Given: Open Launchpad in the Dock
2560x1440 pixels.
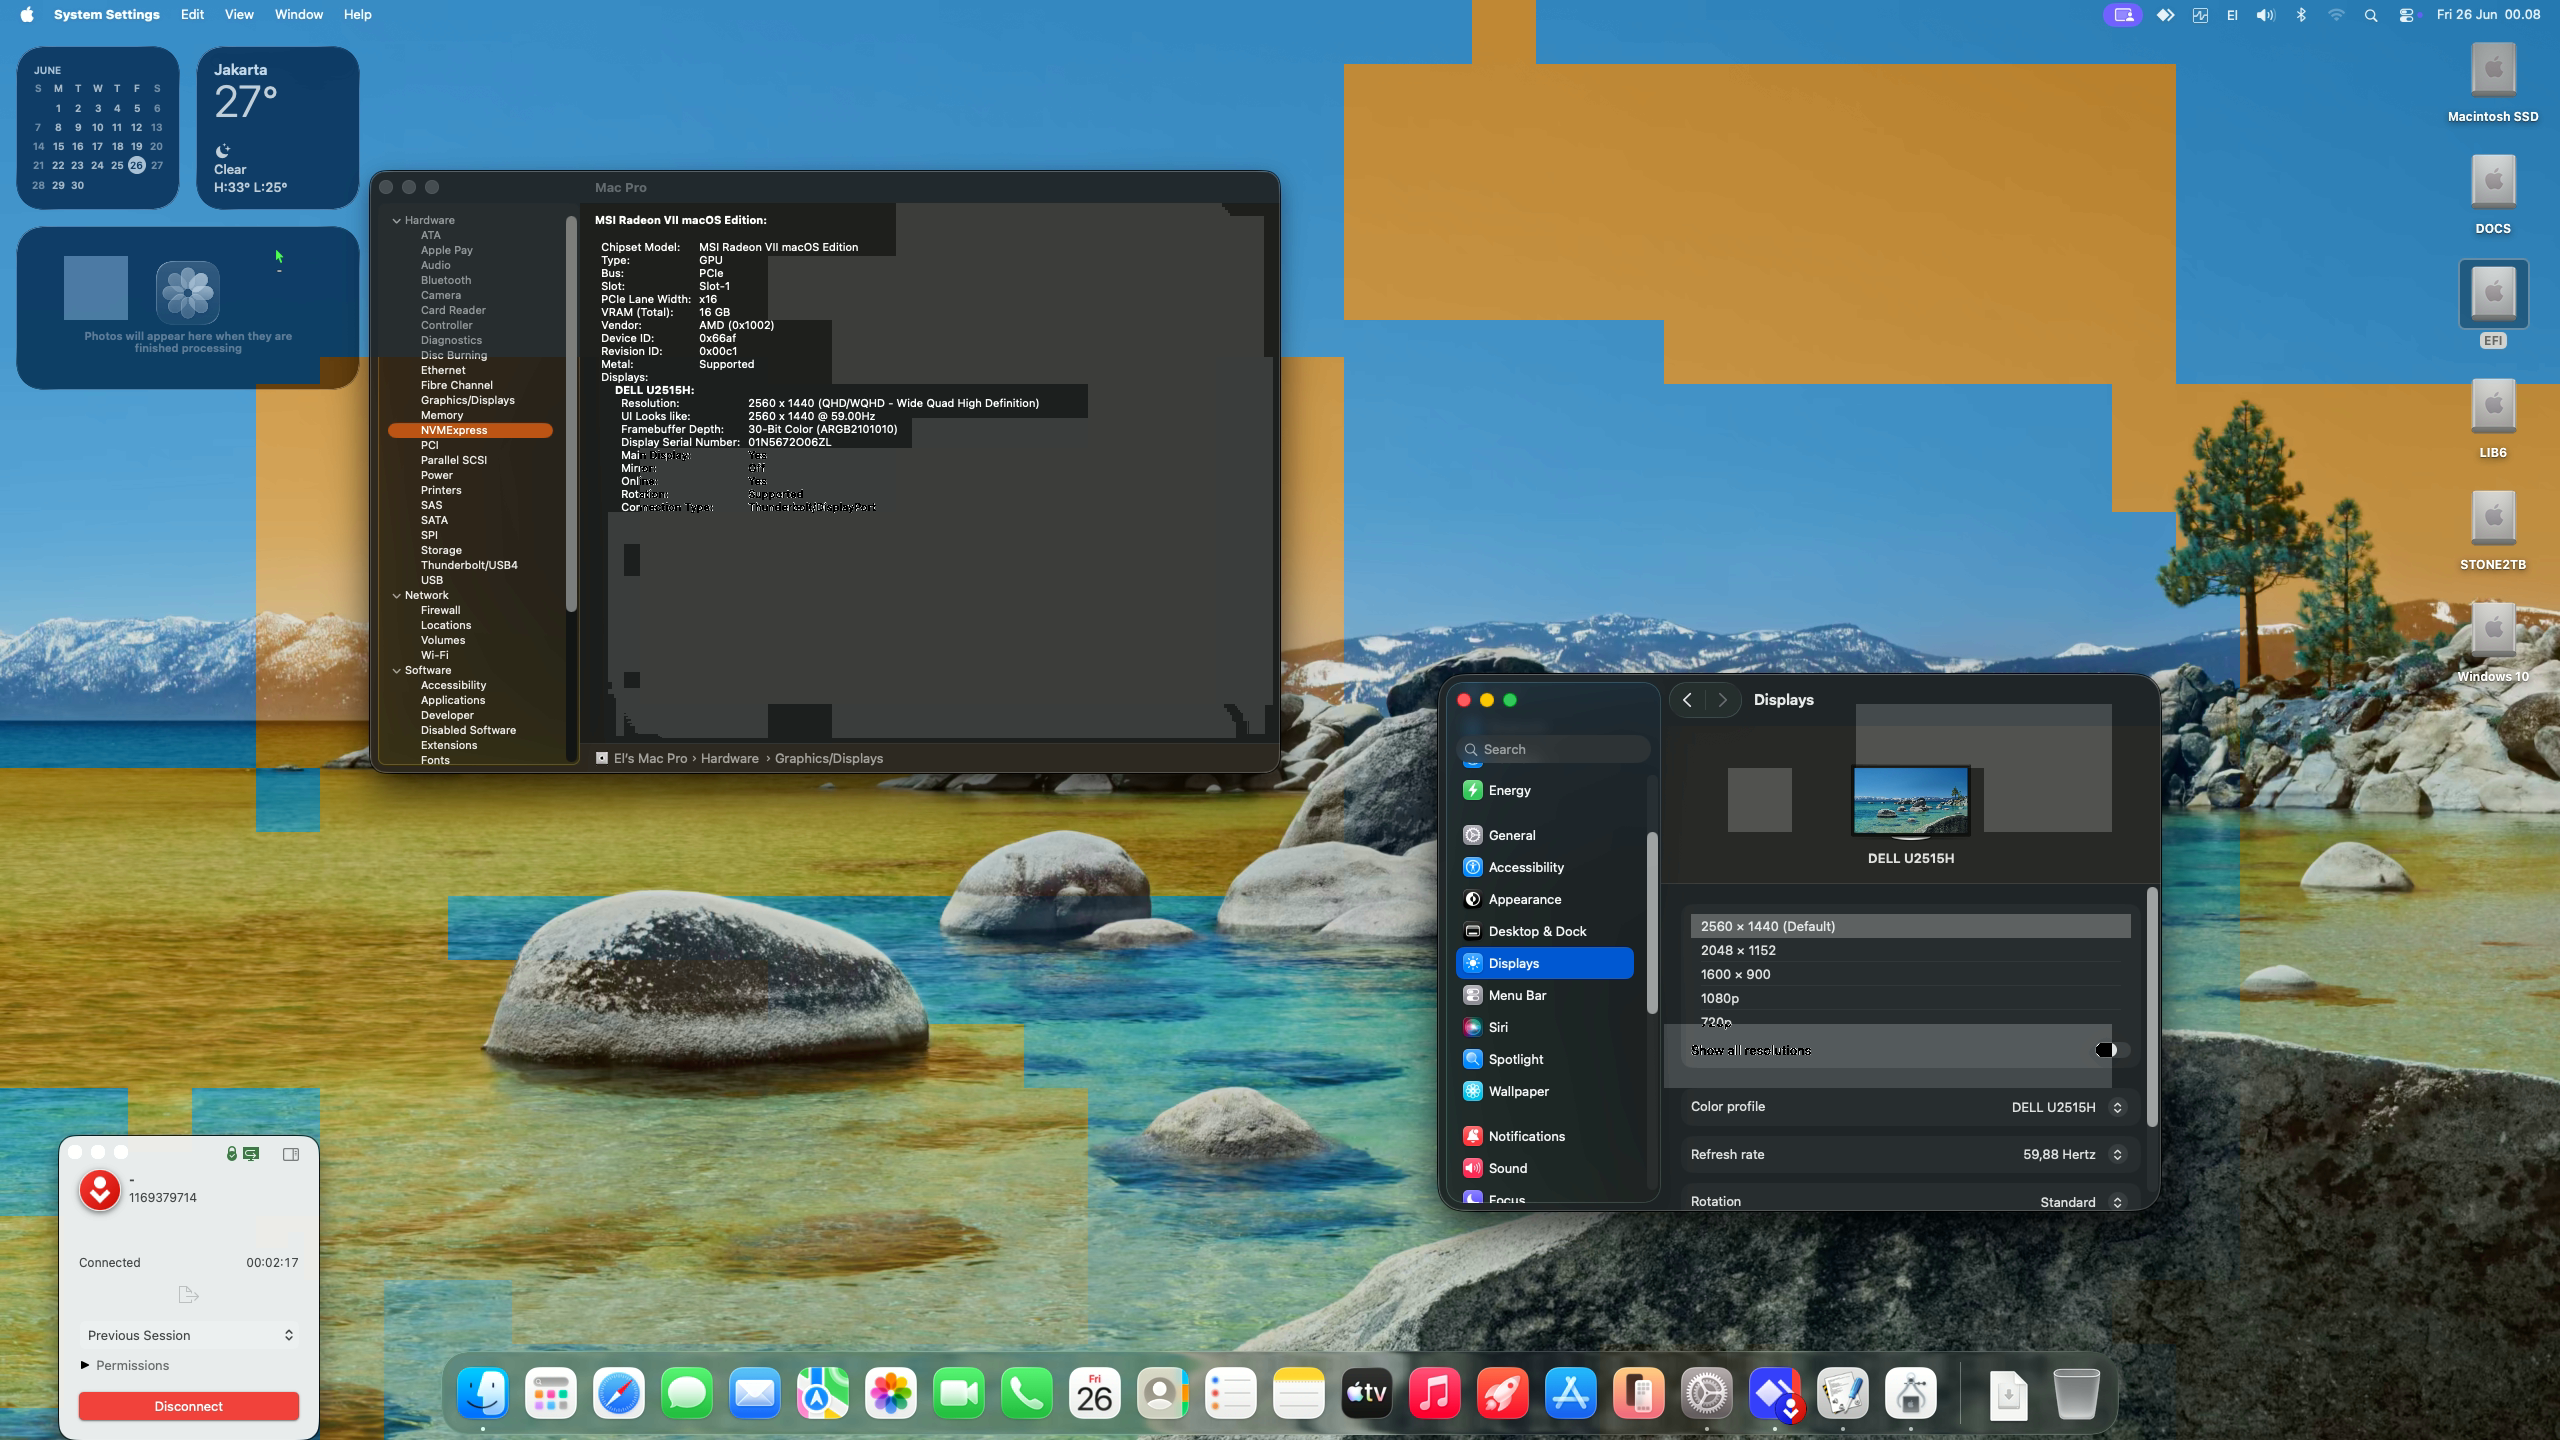Looking at the screenshot, I should coord(551,1393).
